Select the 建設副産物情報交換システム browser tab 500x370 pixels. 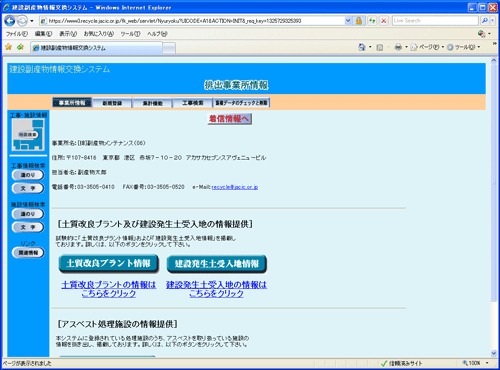96,48
